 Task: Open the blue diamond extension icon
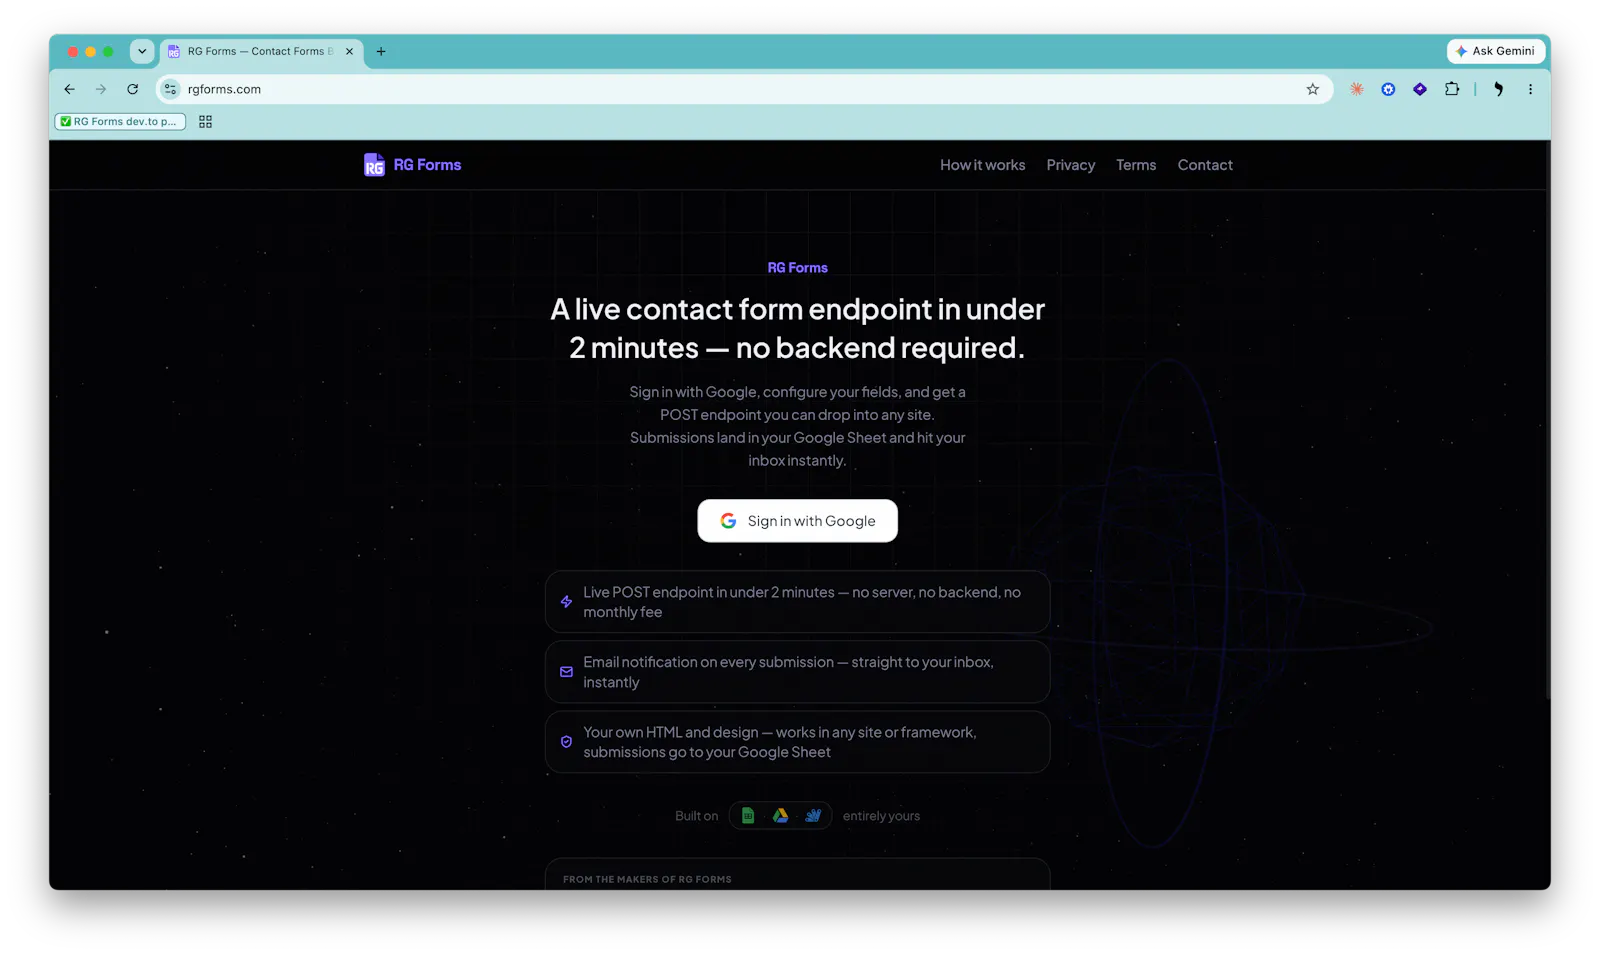(1420, 89)
